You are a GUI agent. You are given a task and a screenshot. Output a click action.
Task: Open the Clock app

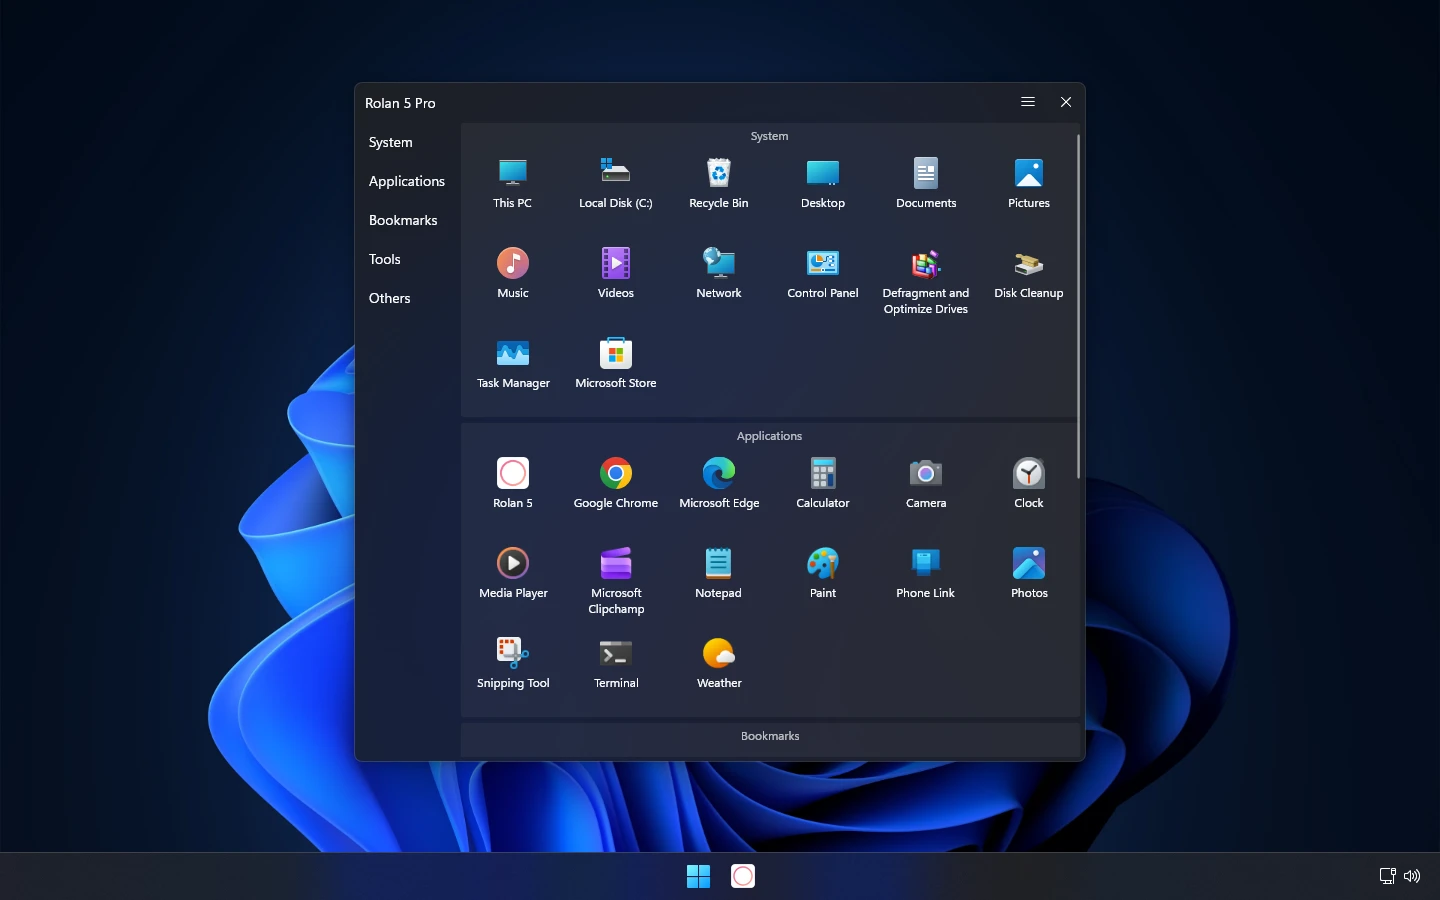[x=1029, y=483]
